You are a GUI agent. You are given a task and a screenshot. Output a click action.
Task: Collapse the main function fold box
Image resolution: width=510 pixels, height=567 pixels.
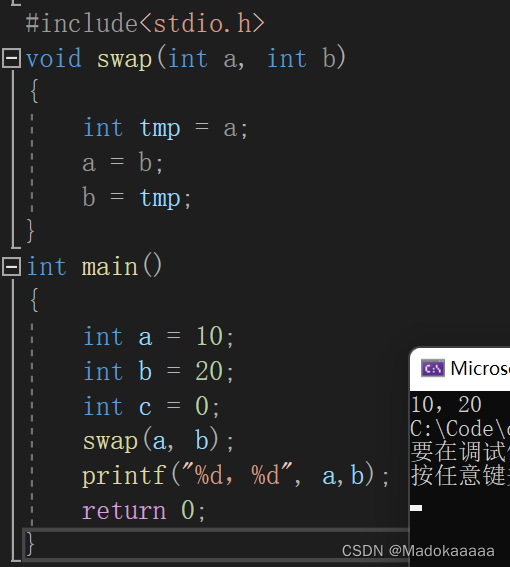tap(12, 267)
